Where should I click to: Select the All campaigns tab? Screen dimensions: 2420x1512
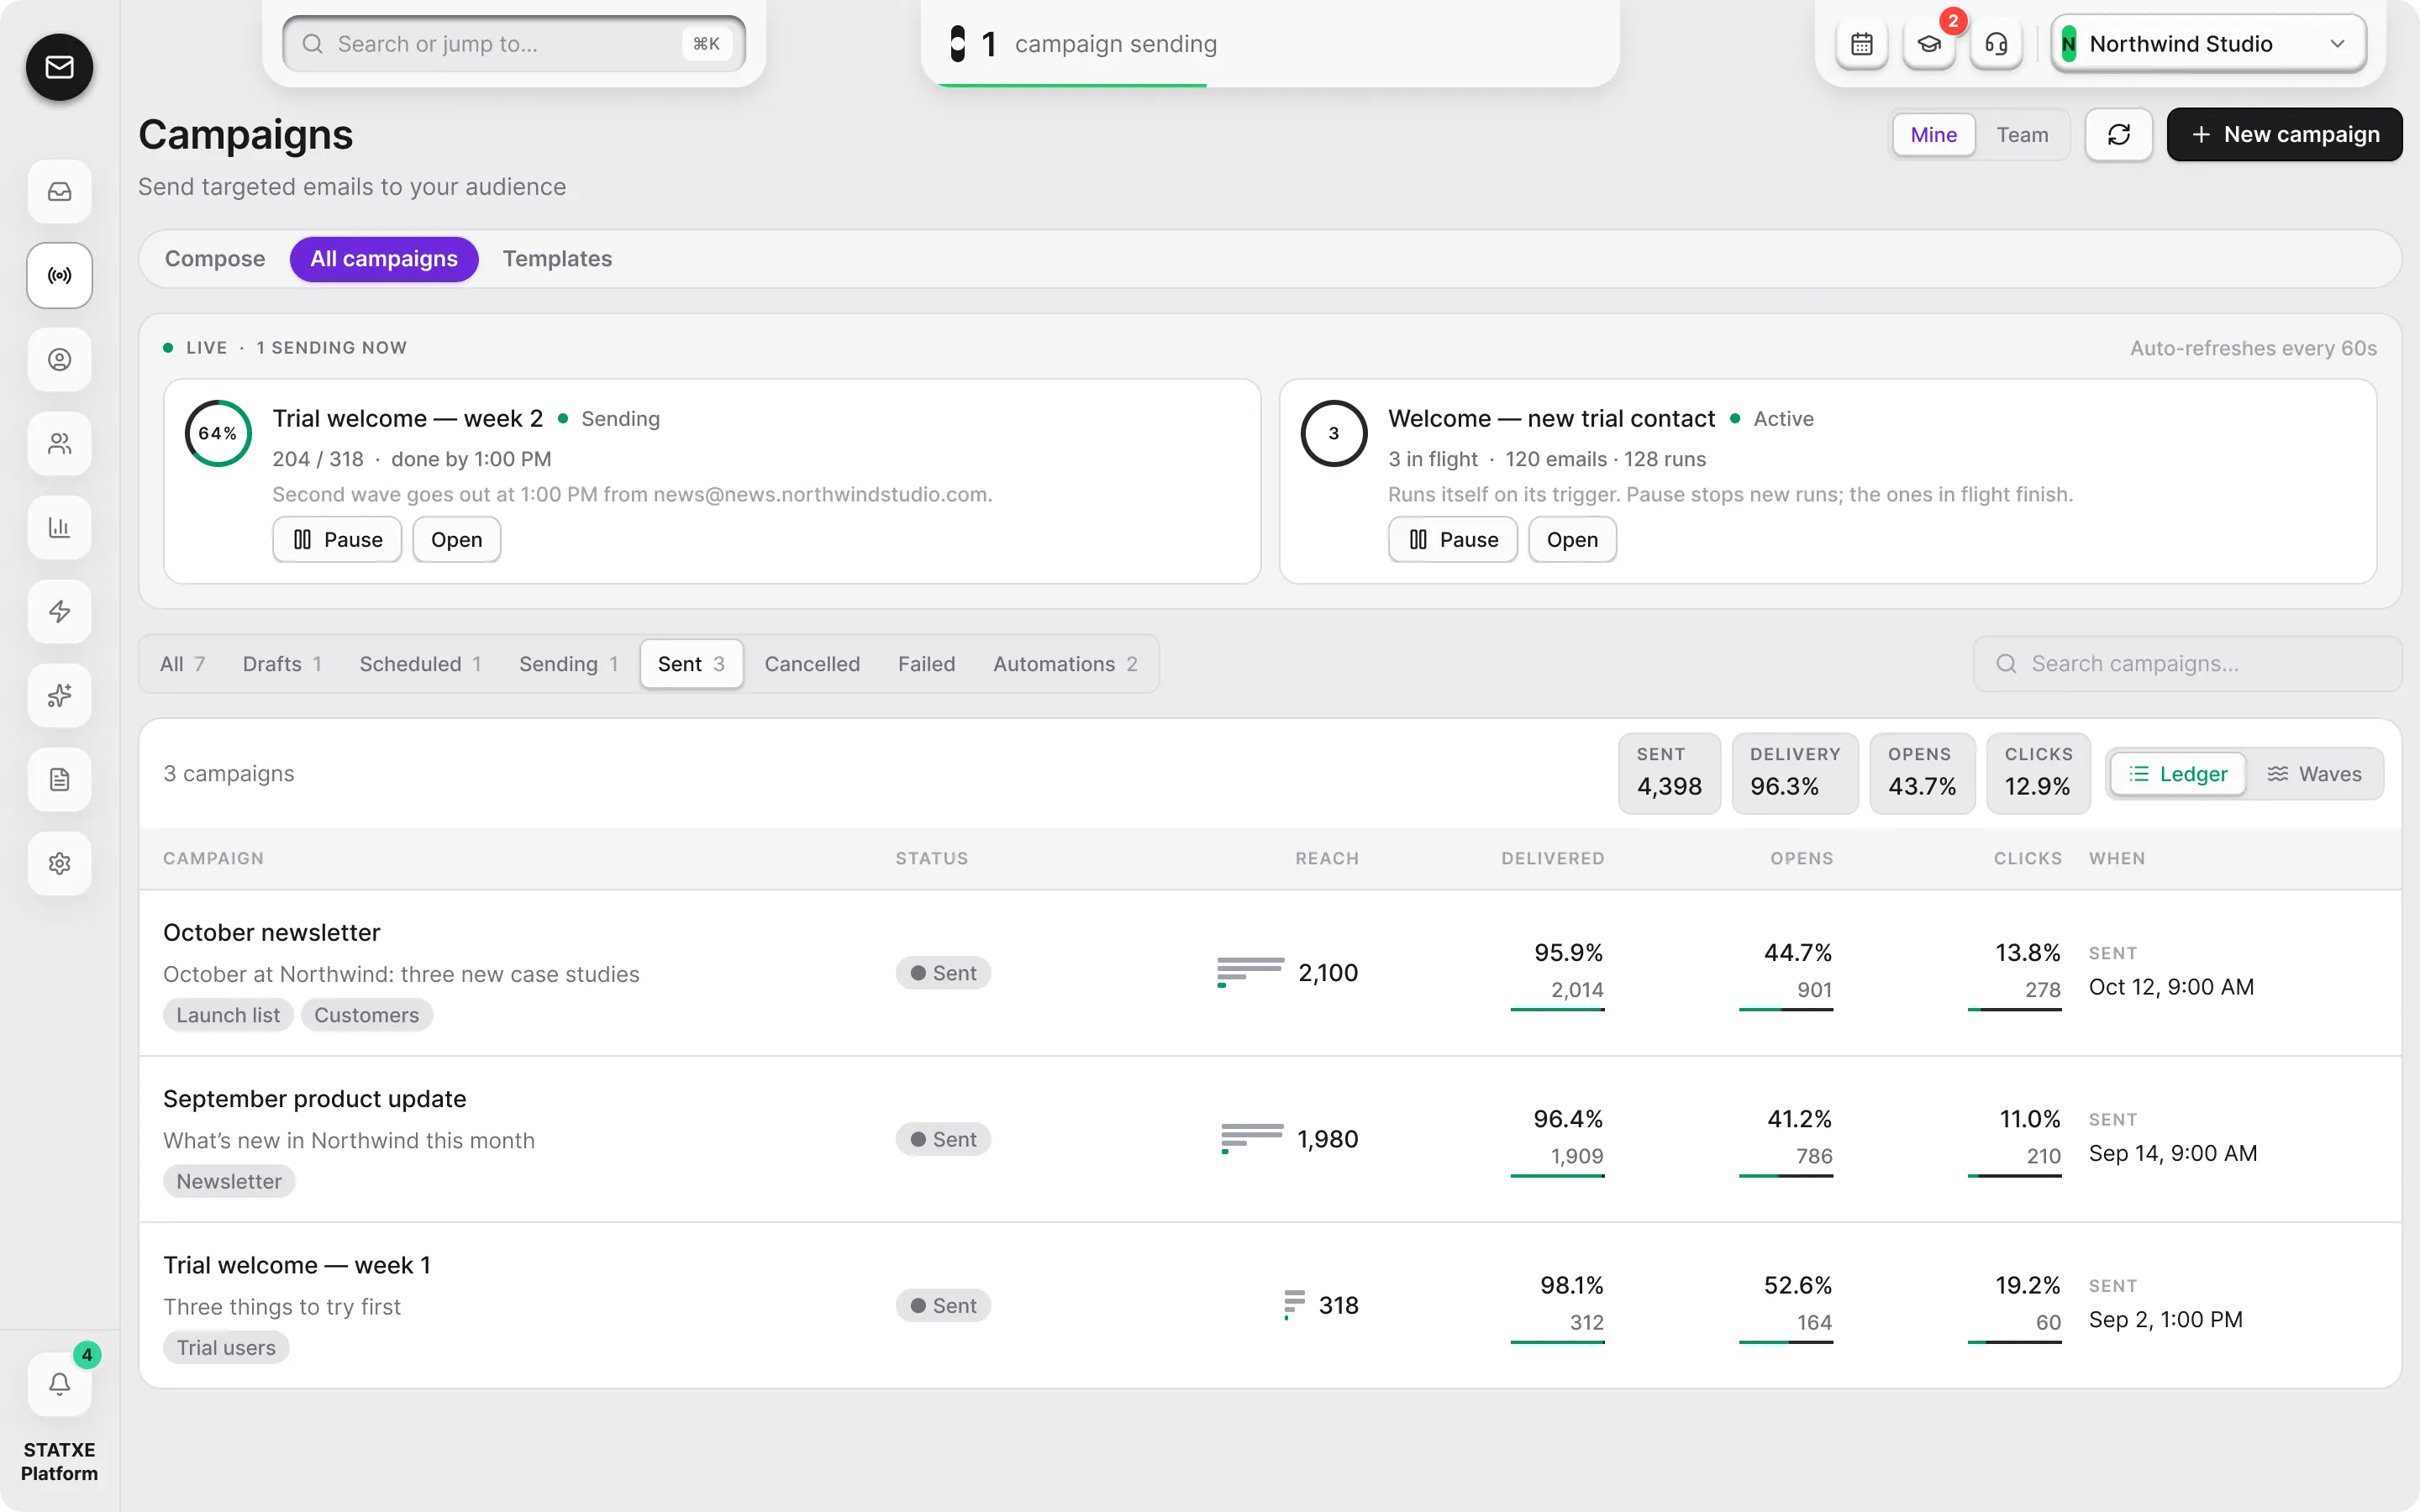click(384, 259)
